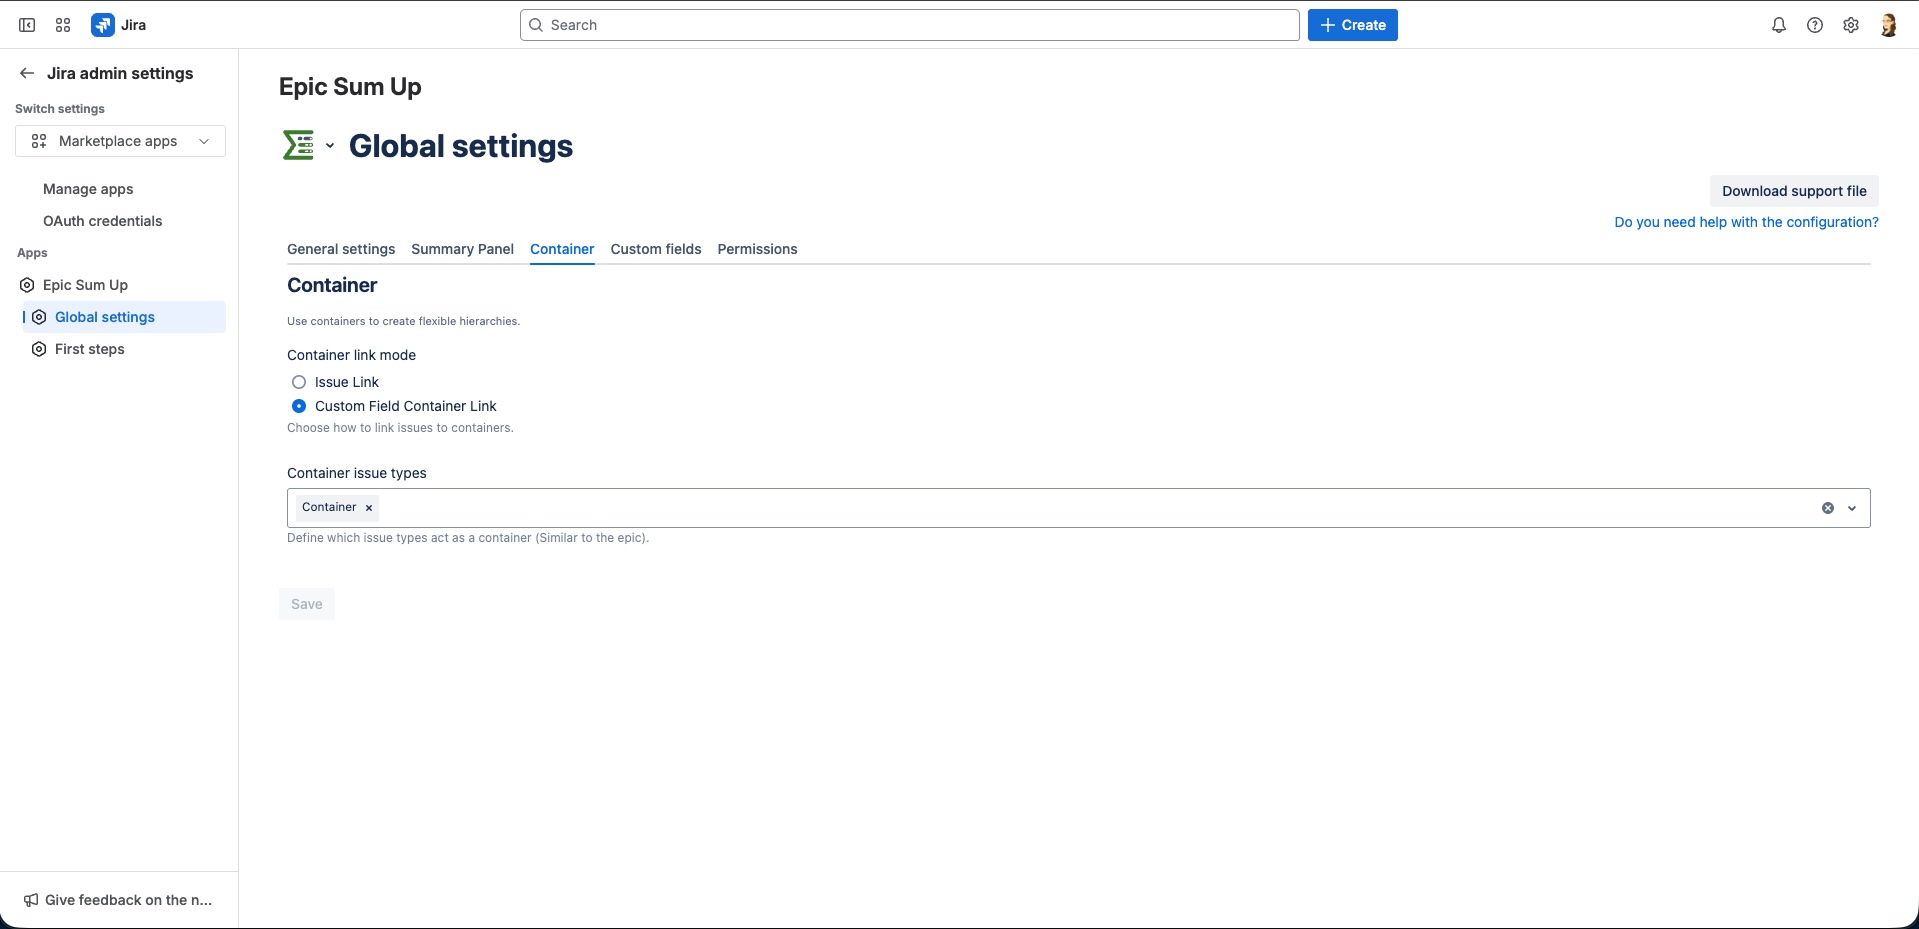Switch to the Summary Panel tab

point(462,249)
